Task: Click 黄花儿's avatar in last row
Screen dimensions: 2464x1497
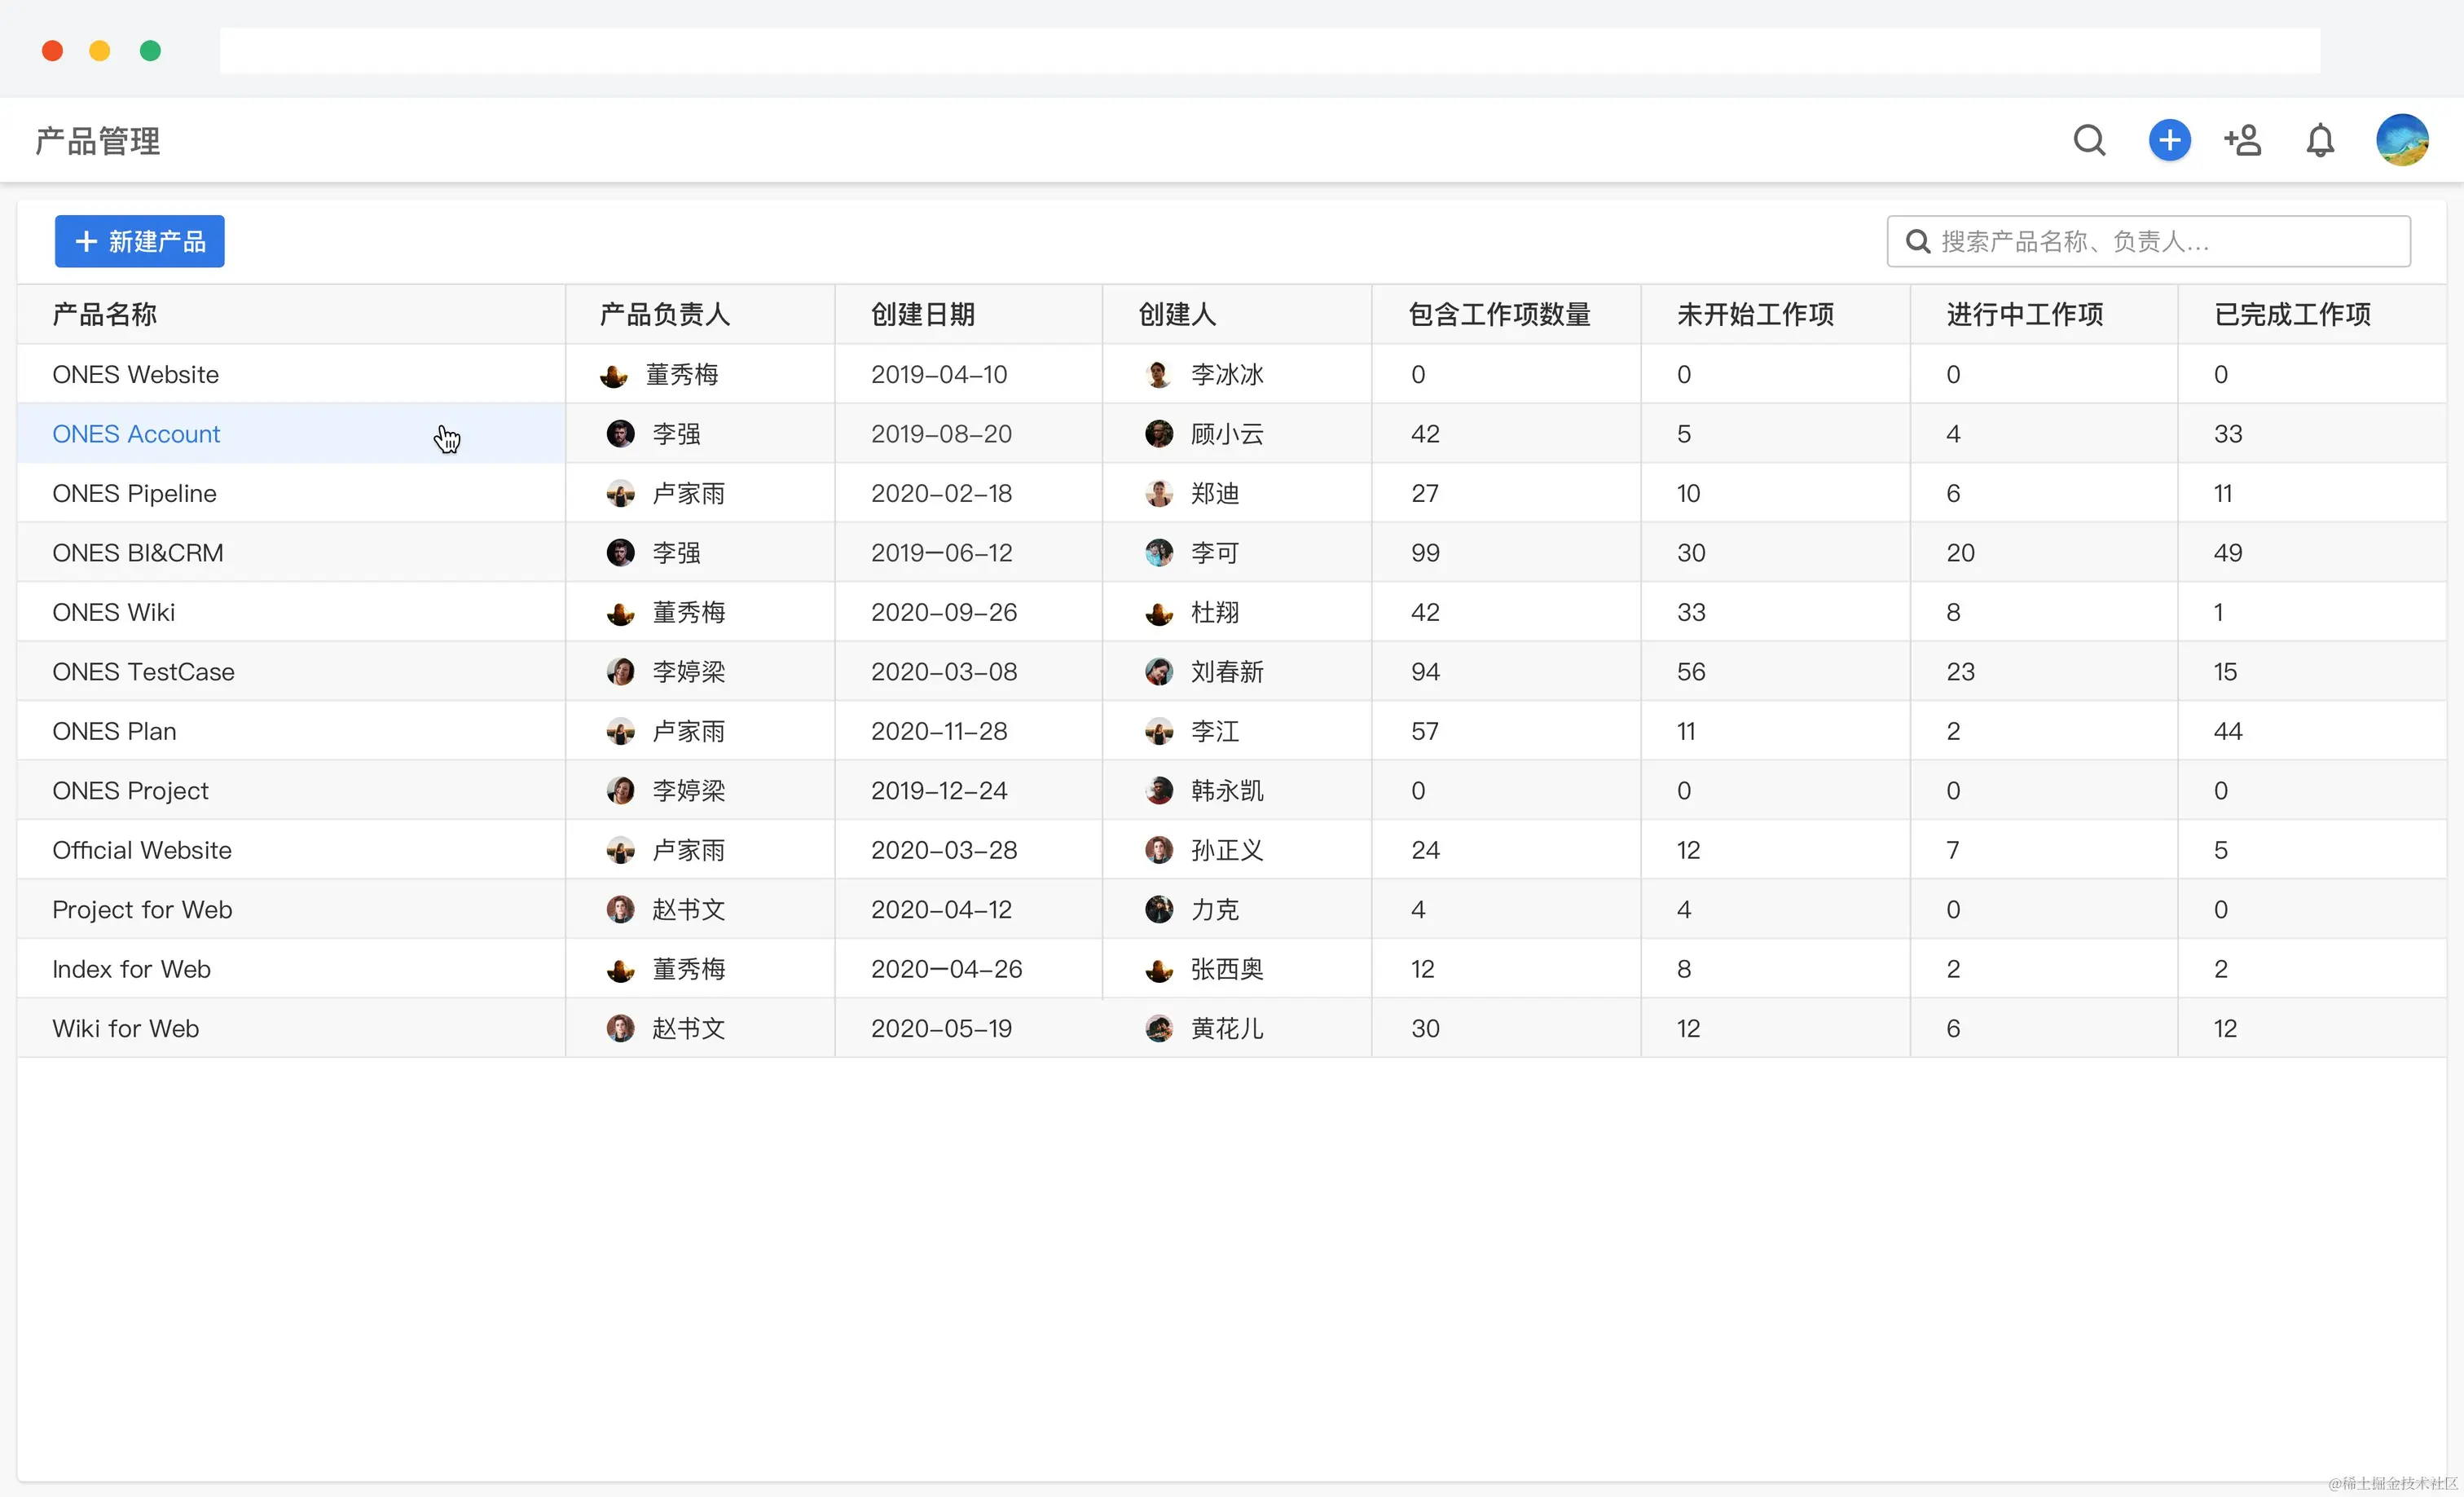Action: pyautogui.click(x=1159, y=1028)
